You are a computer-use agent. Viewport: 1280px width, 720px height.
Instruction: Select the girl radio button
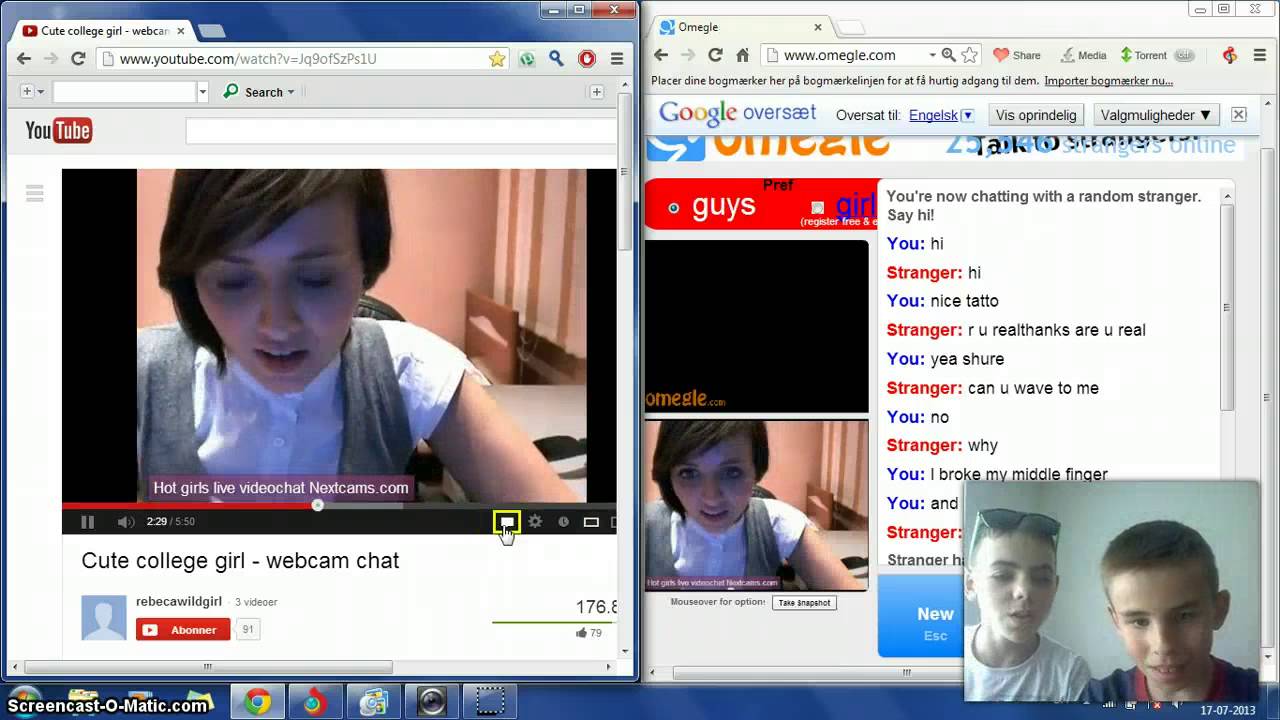pyautogui.click(x=817, y=208)
